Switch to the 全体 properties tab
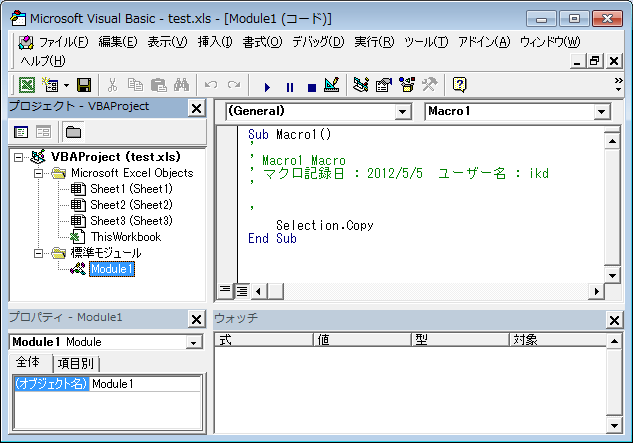The image size is (633, 443). click(28, 362)
